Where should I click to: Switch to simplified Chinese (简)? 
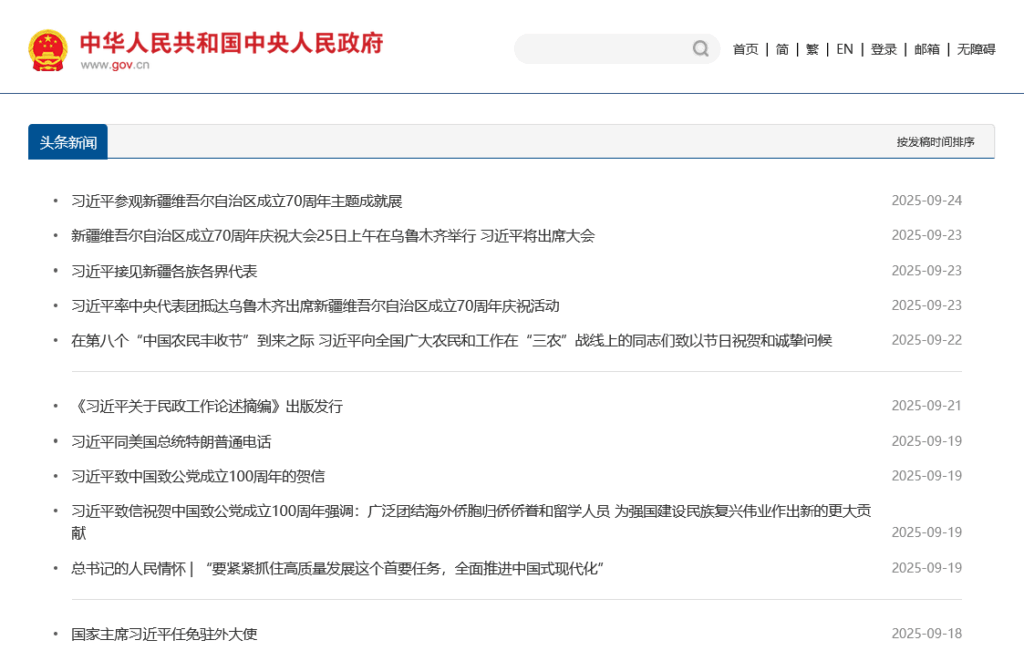pos(782,49)
